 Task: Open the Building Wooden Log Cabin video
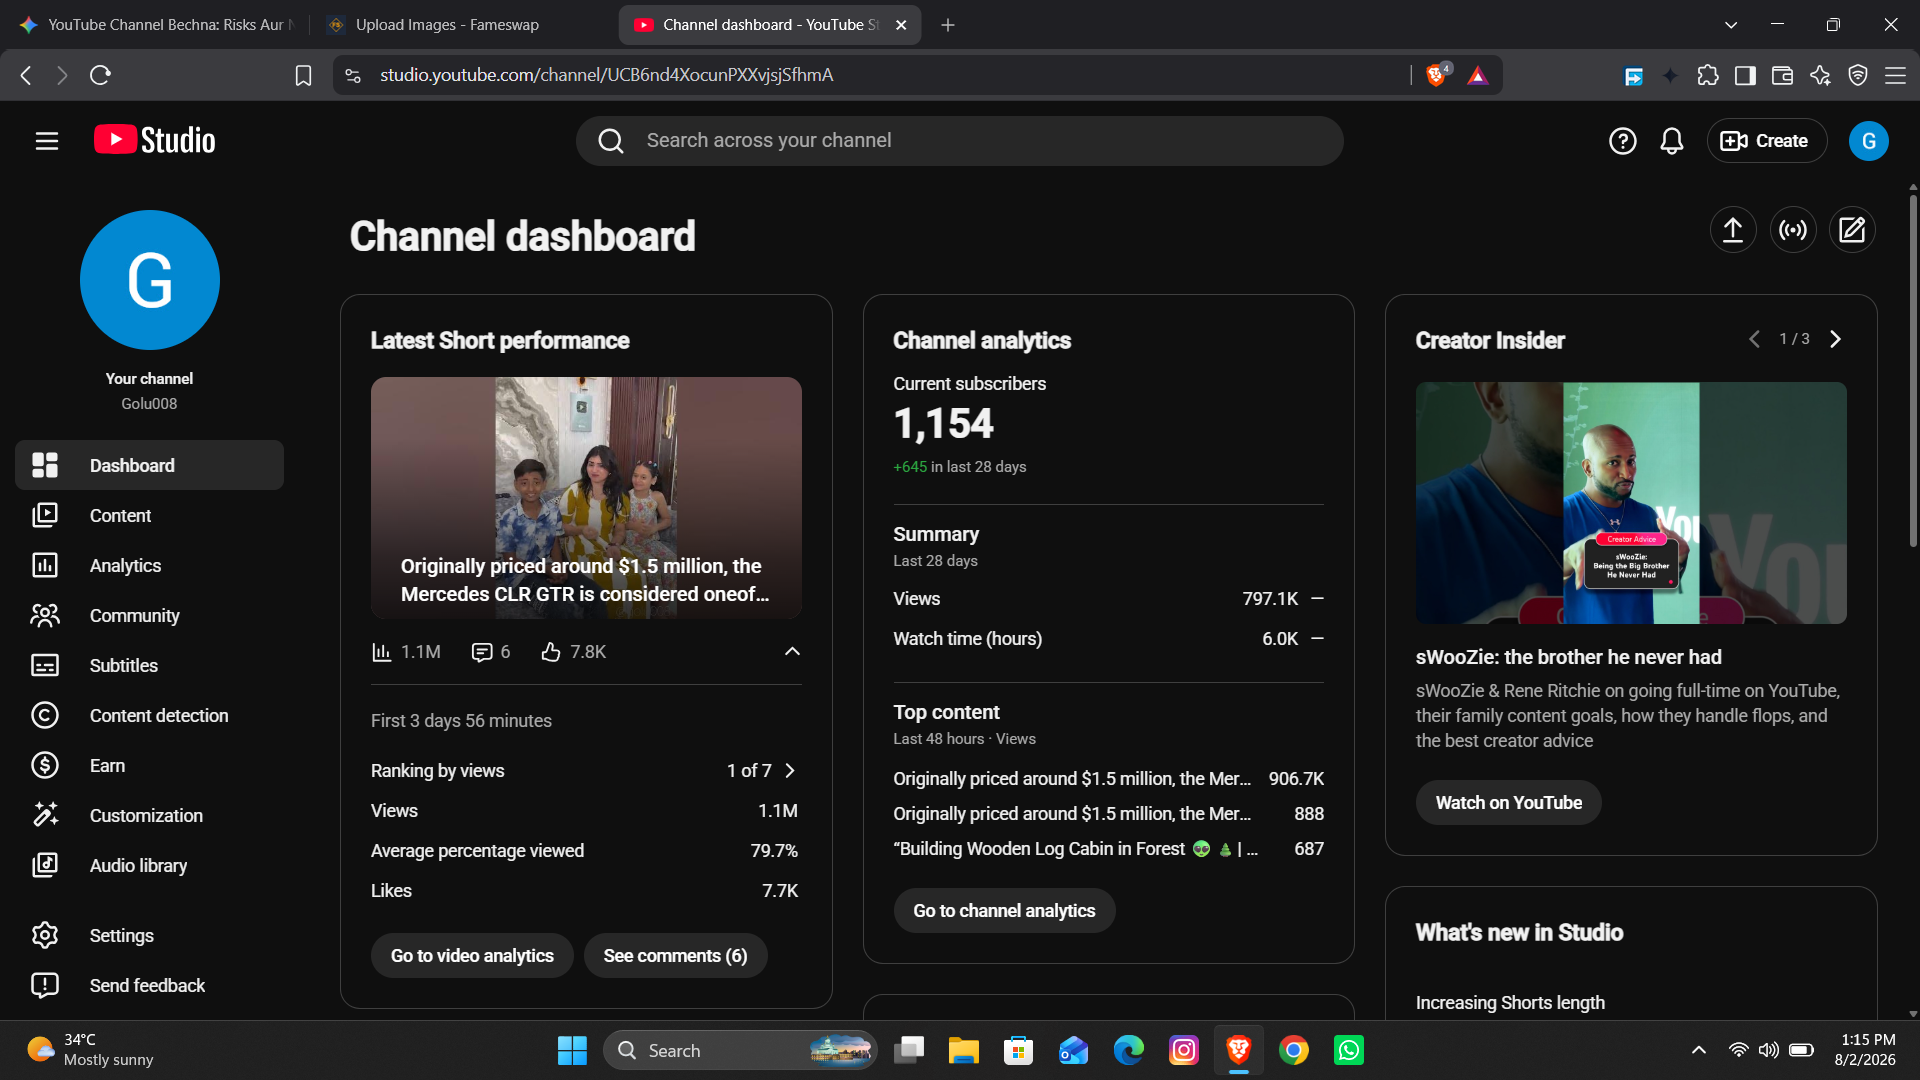pos(1108,849)
